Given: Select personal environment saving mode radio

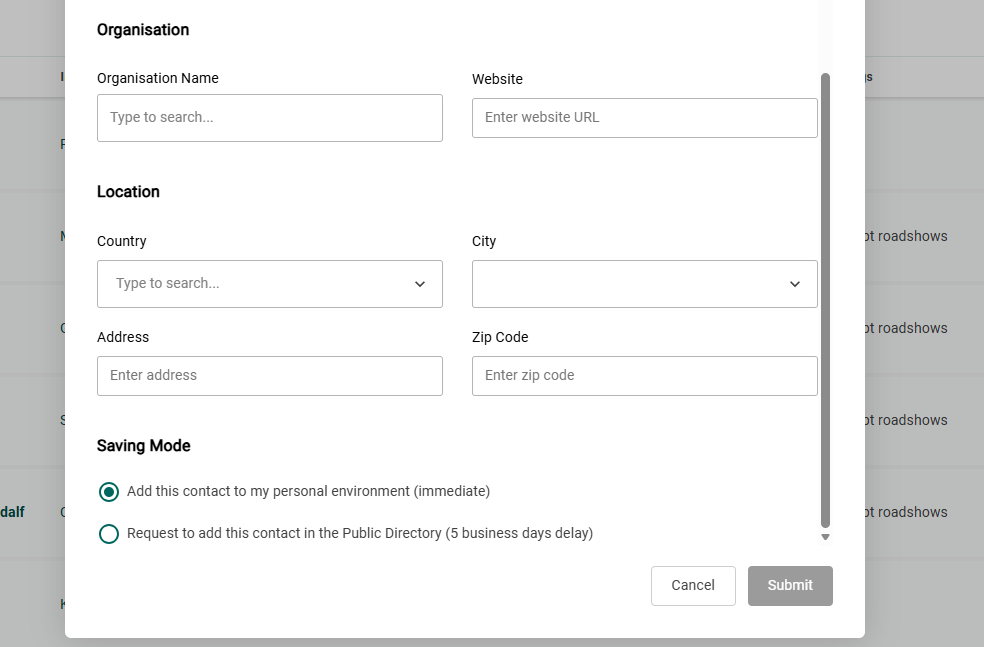Looking at the screenshot, I should 109,492.
